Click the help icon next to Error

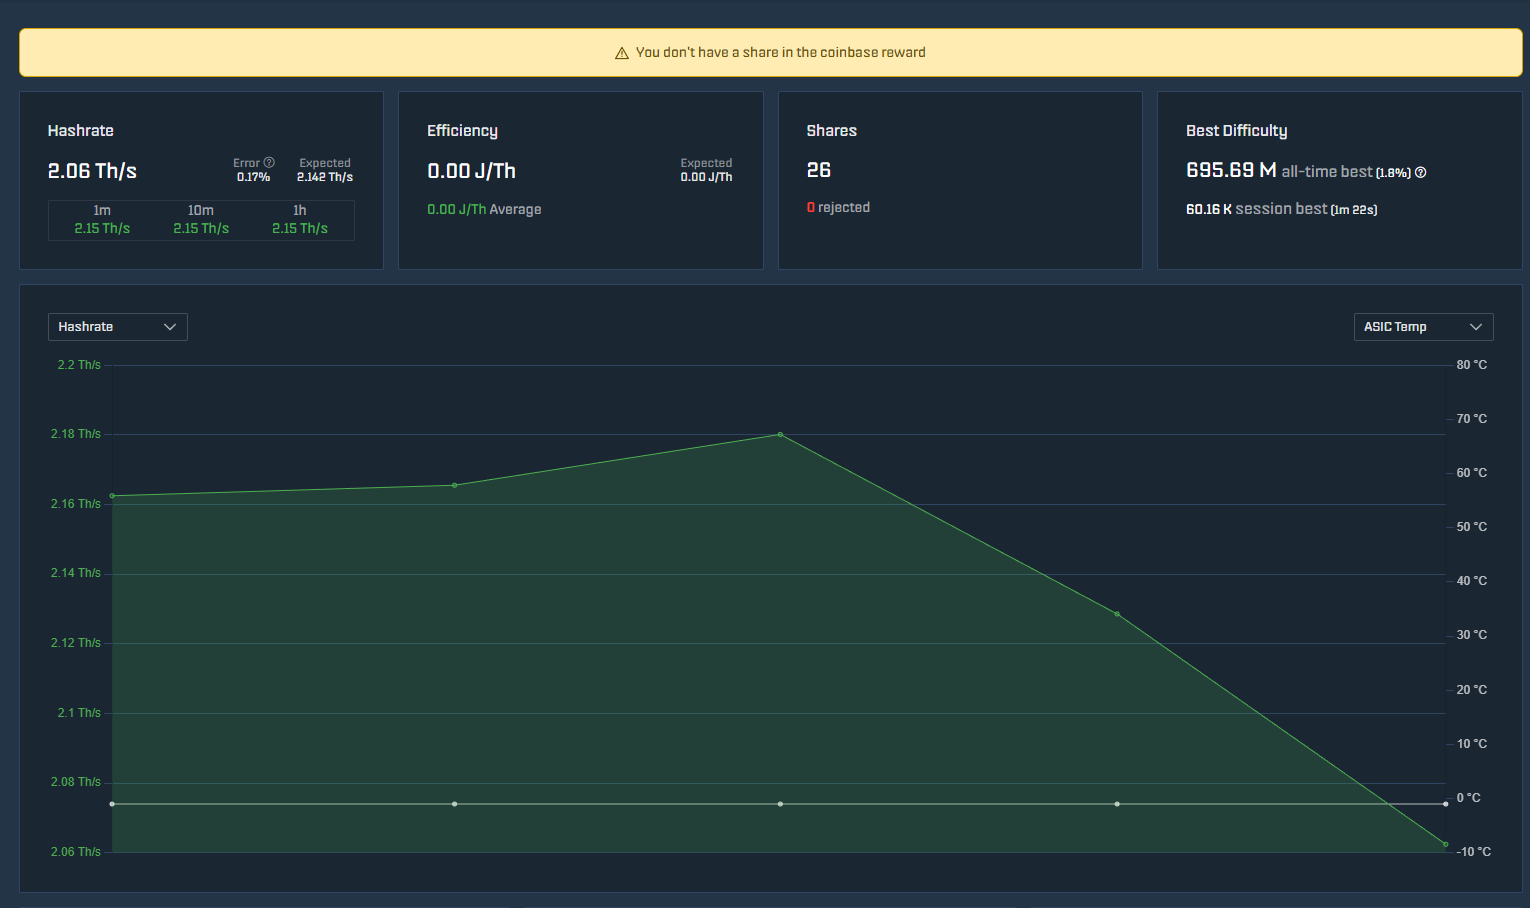(269, 161)
